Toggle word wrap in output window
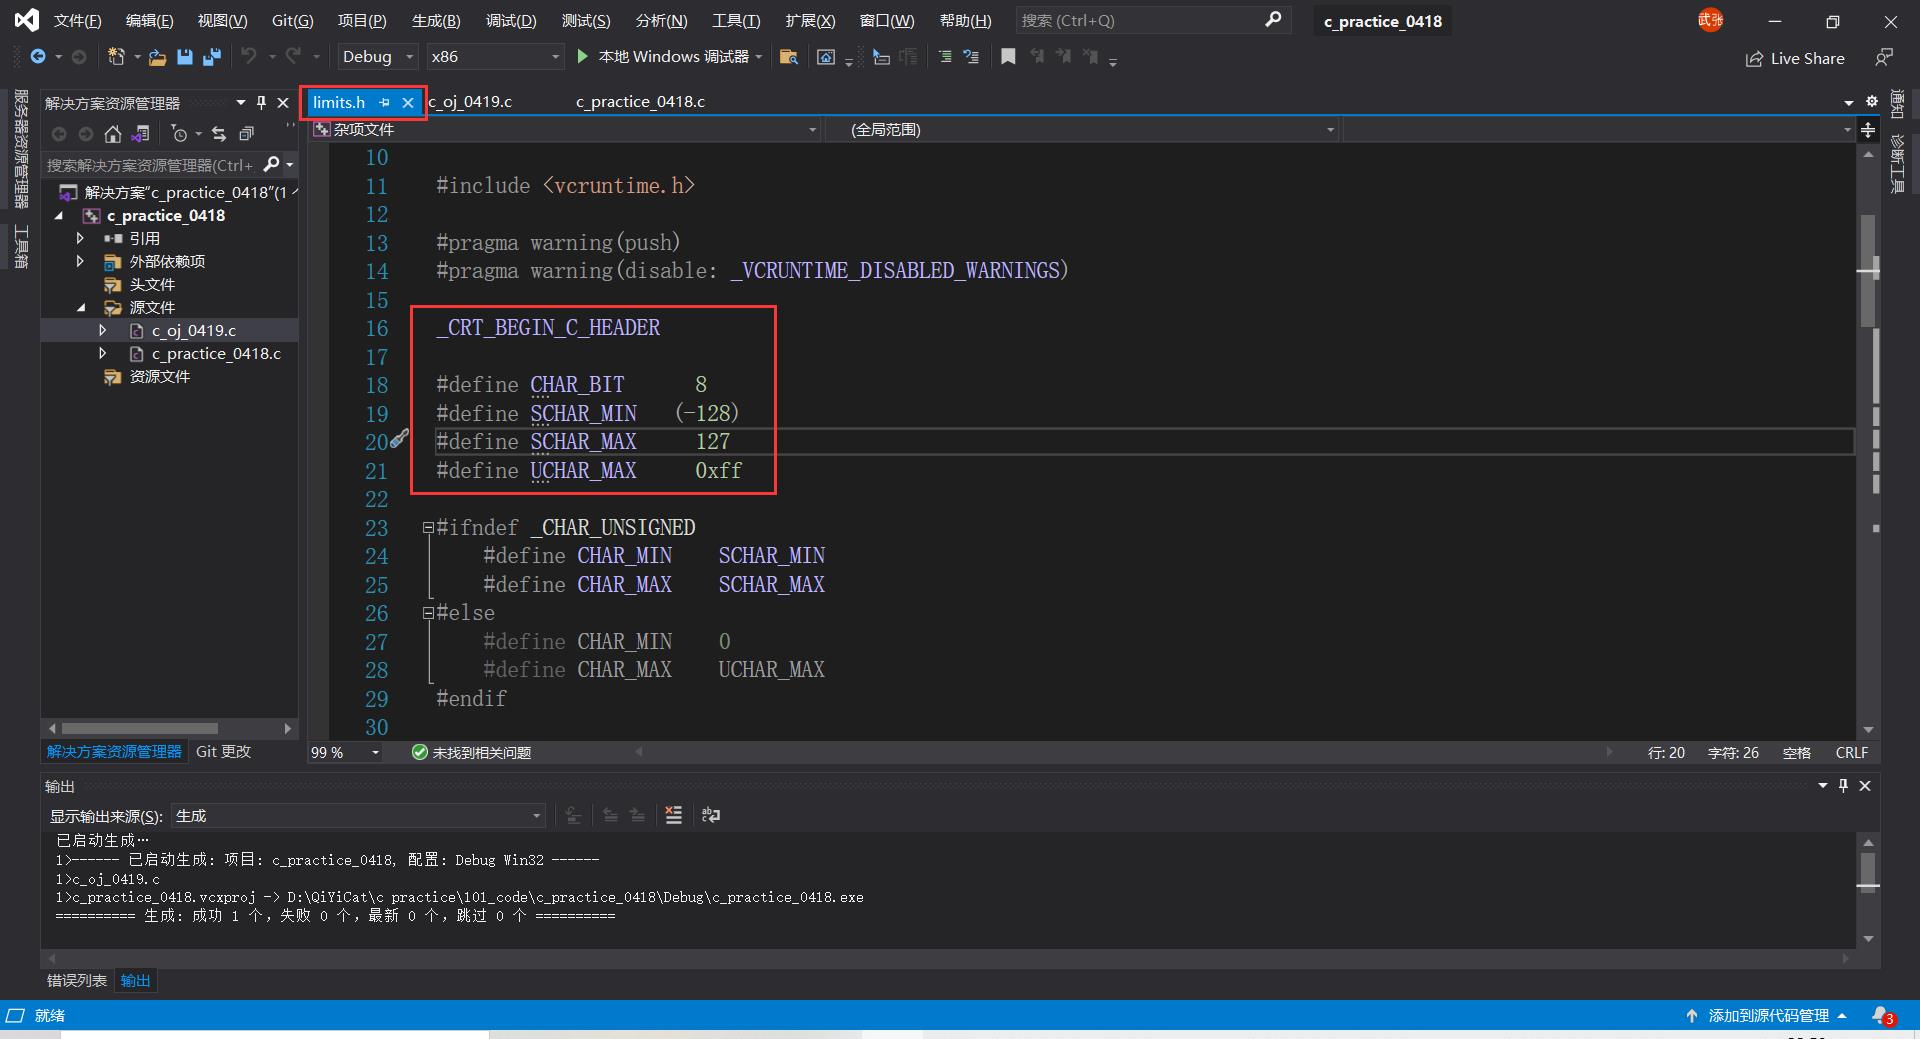 pyautogui.click(x=711, y=815)
